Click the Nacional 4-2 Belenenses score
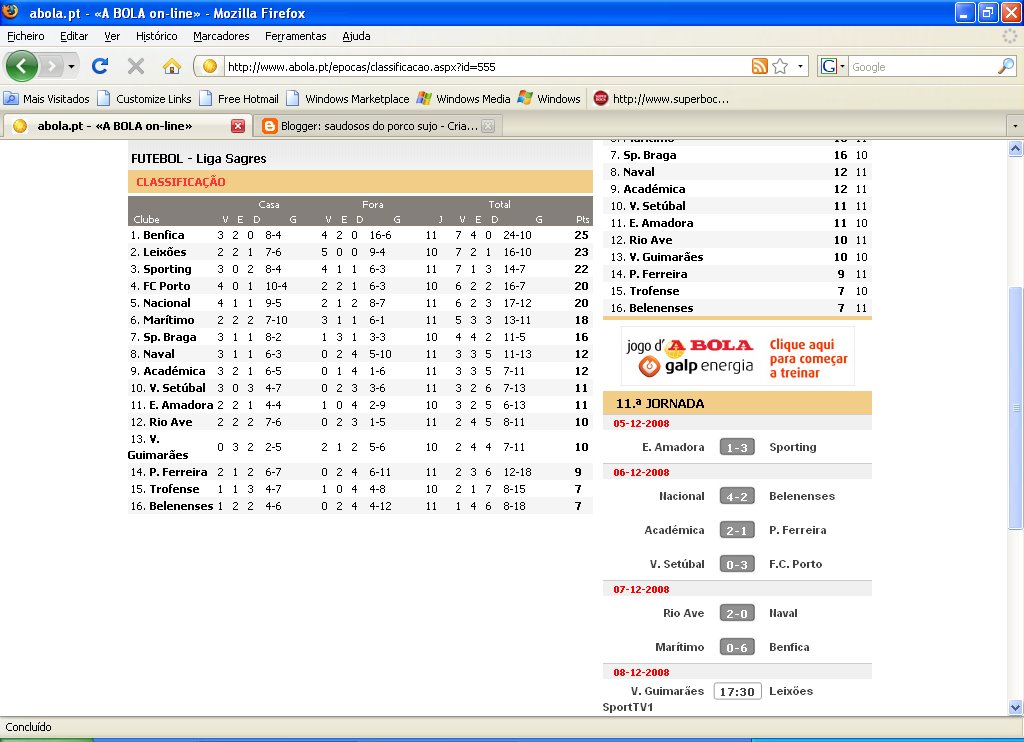Screen dimensions: 1024x742 pos(737,496)
